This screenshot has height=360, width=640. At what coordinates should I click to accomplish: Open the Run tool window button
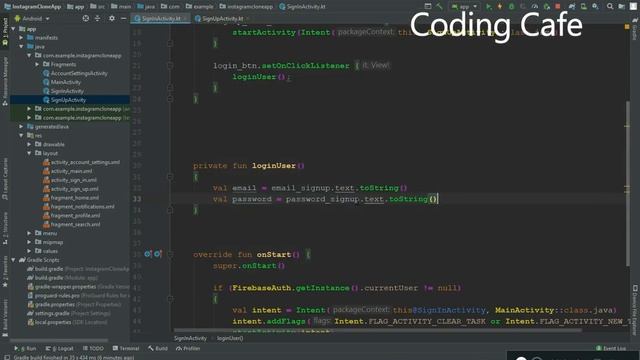tap(25, 349)
